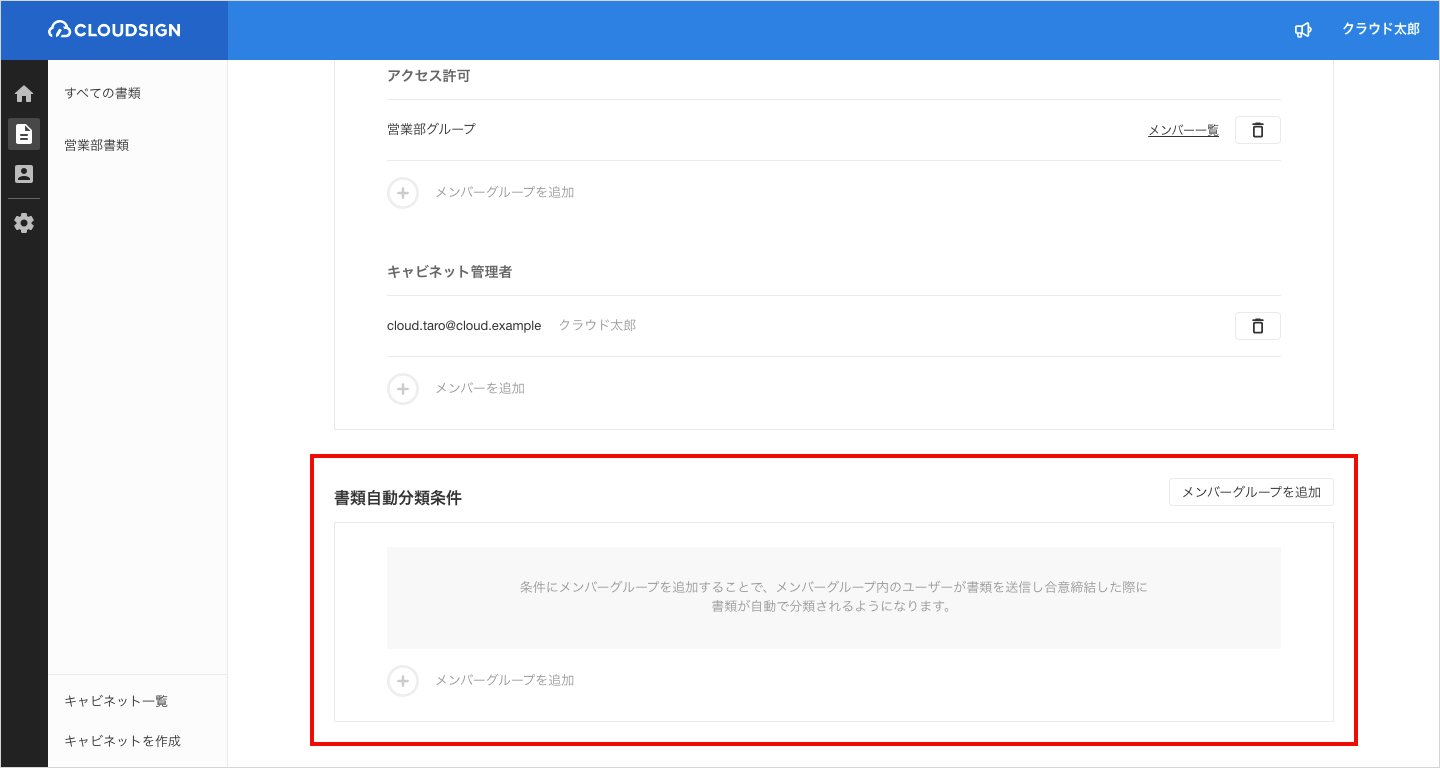Open キャビネット一覧 from the sidebar
Screen dimensions: 1440x768
click(116, 701)
